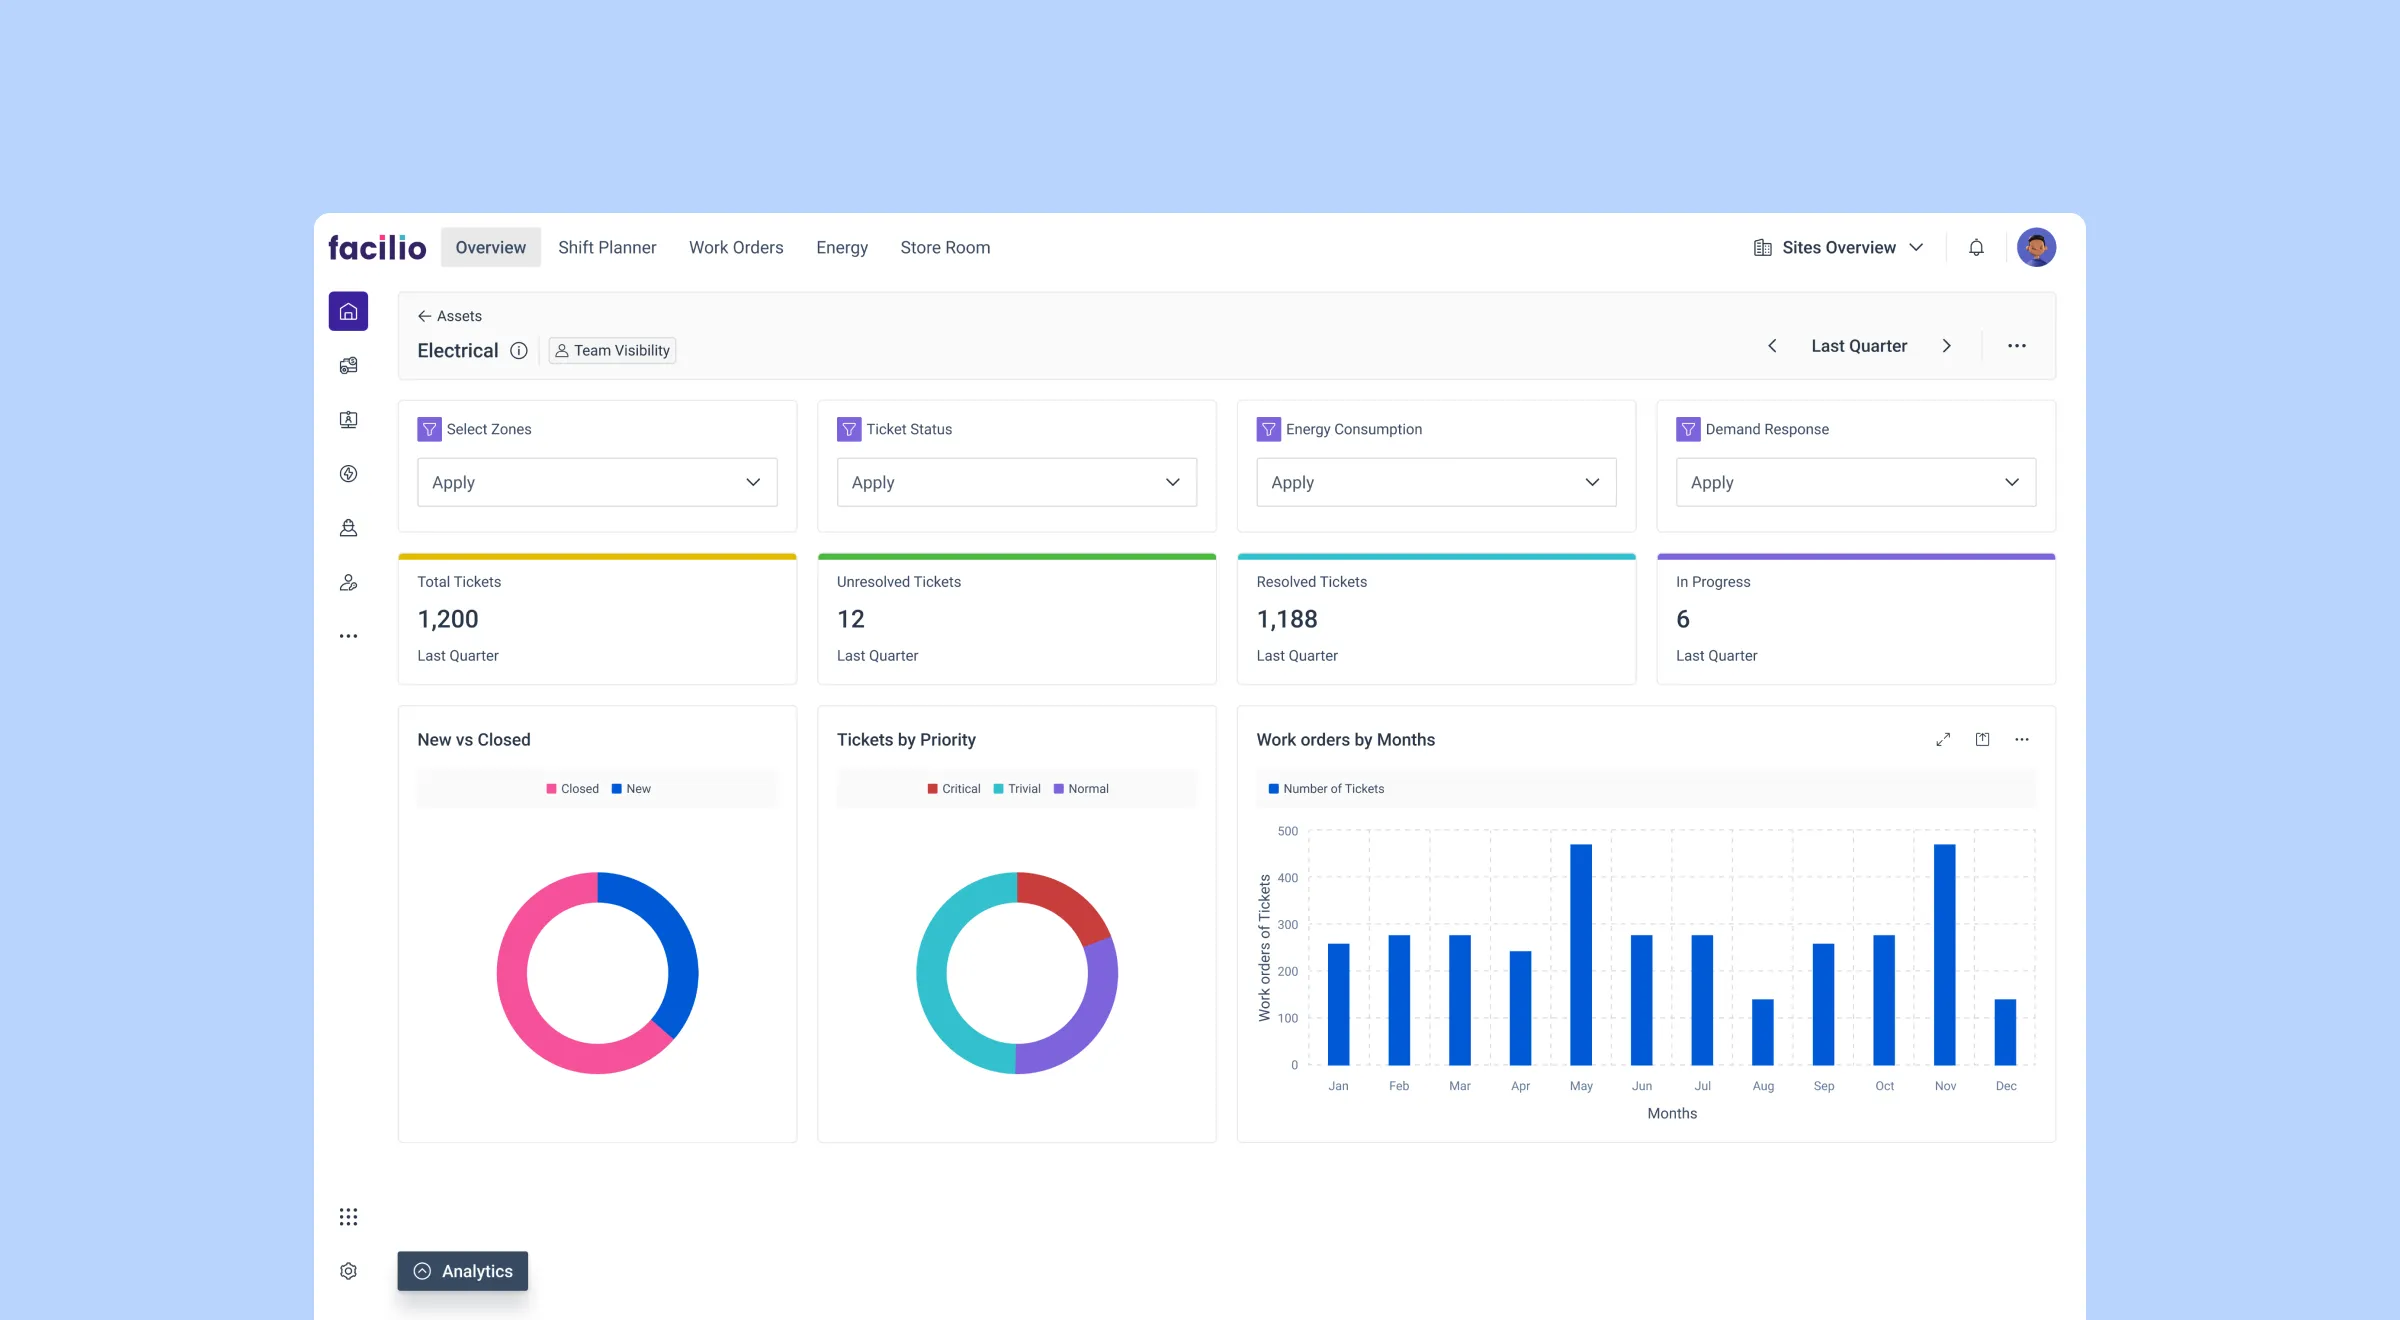This screenshot has width=2400, height=1320.
Task: Open the apps grid icon near bottom sidebar
Action: [348, 1216]
